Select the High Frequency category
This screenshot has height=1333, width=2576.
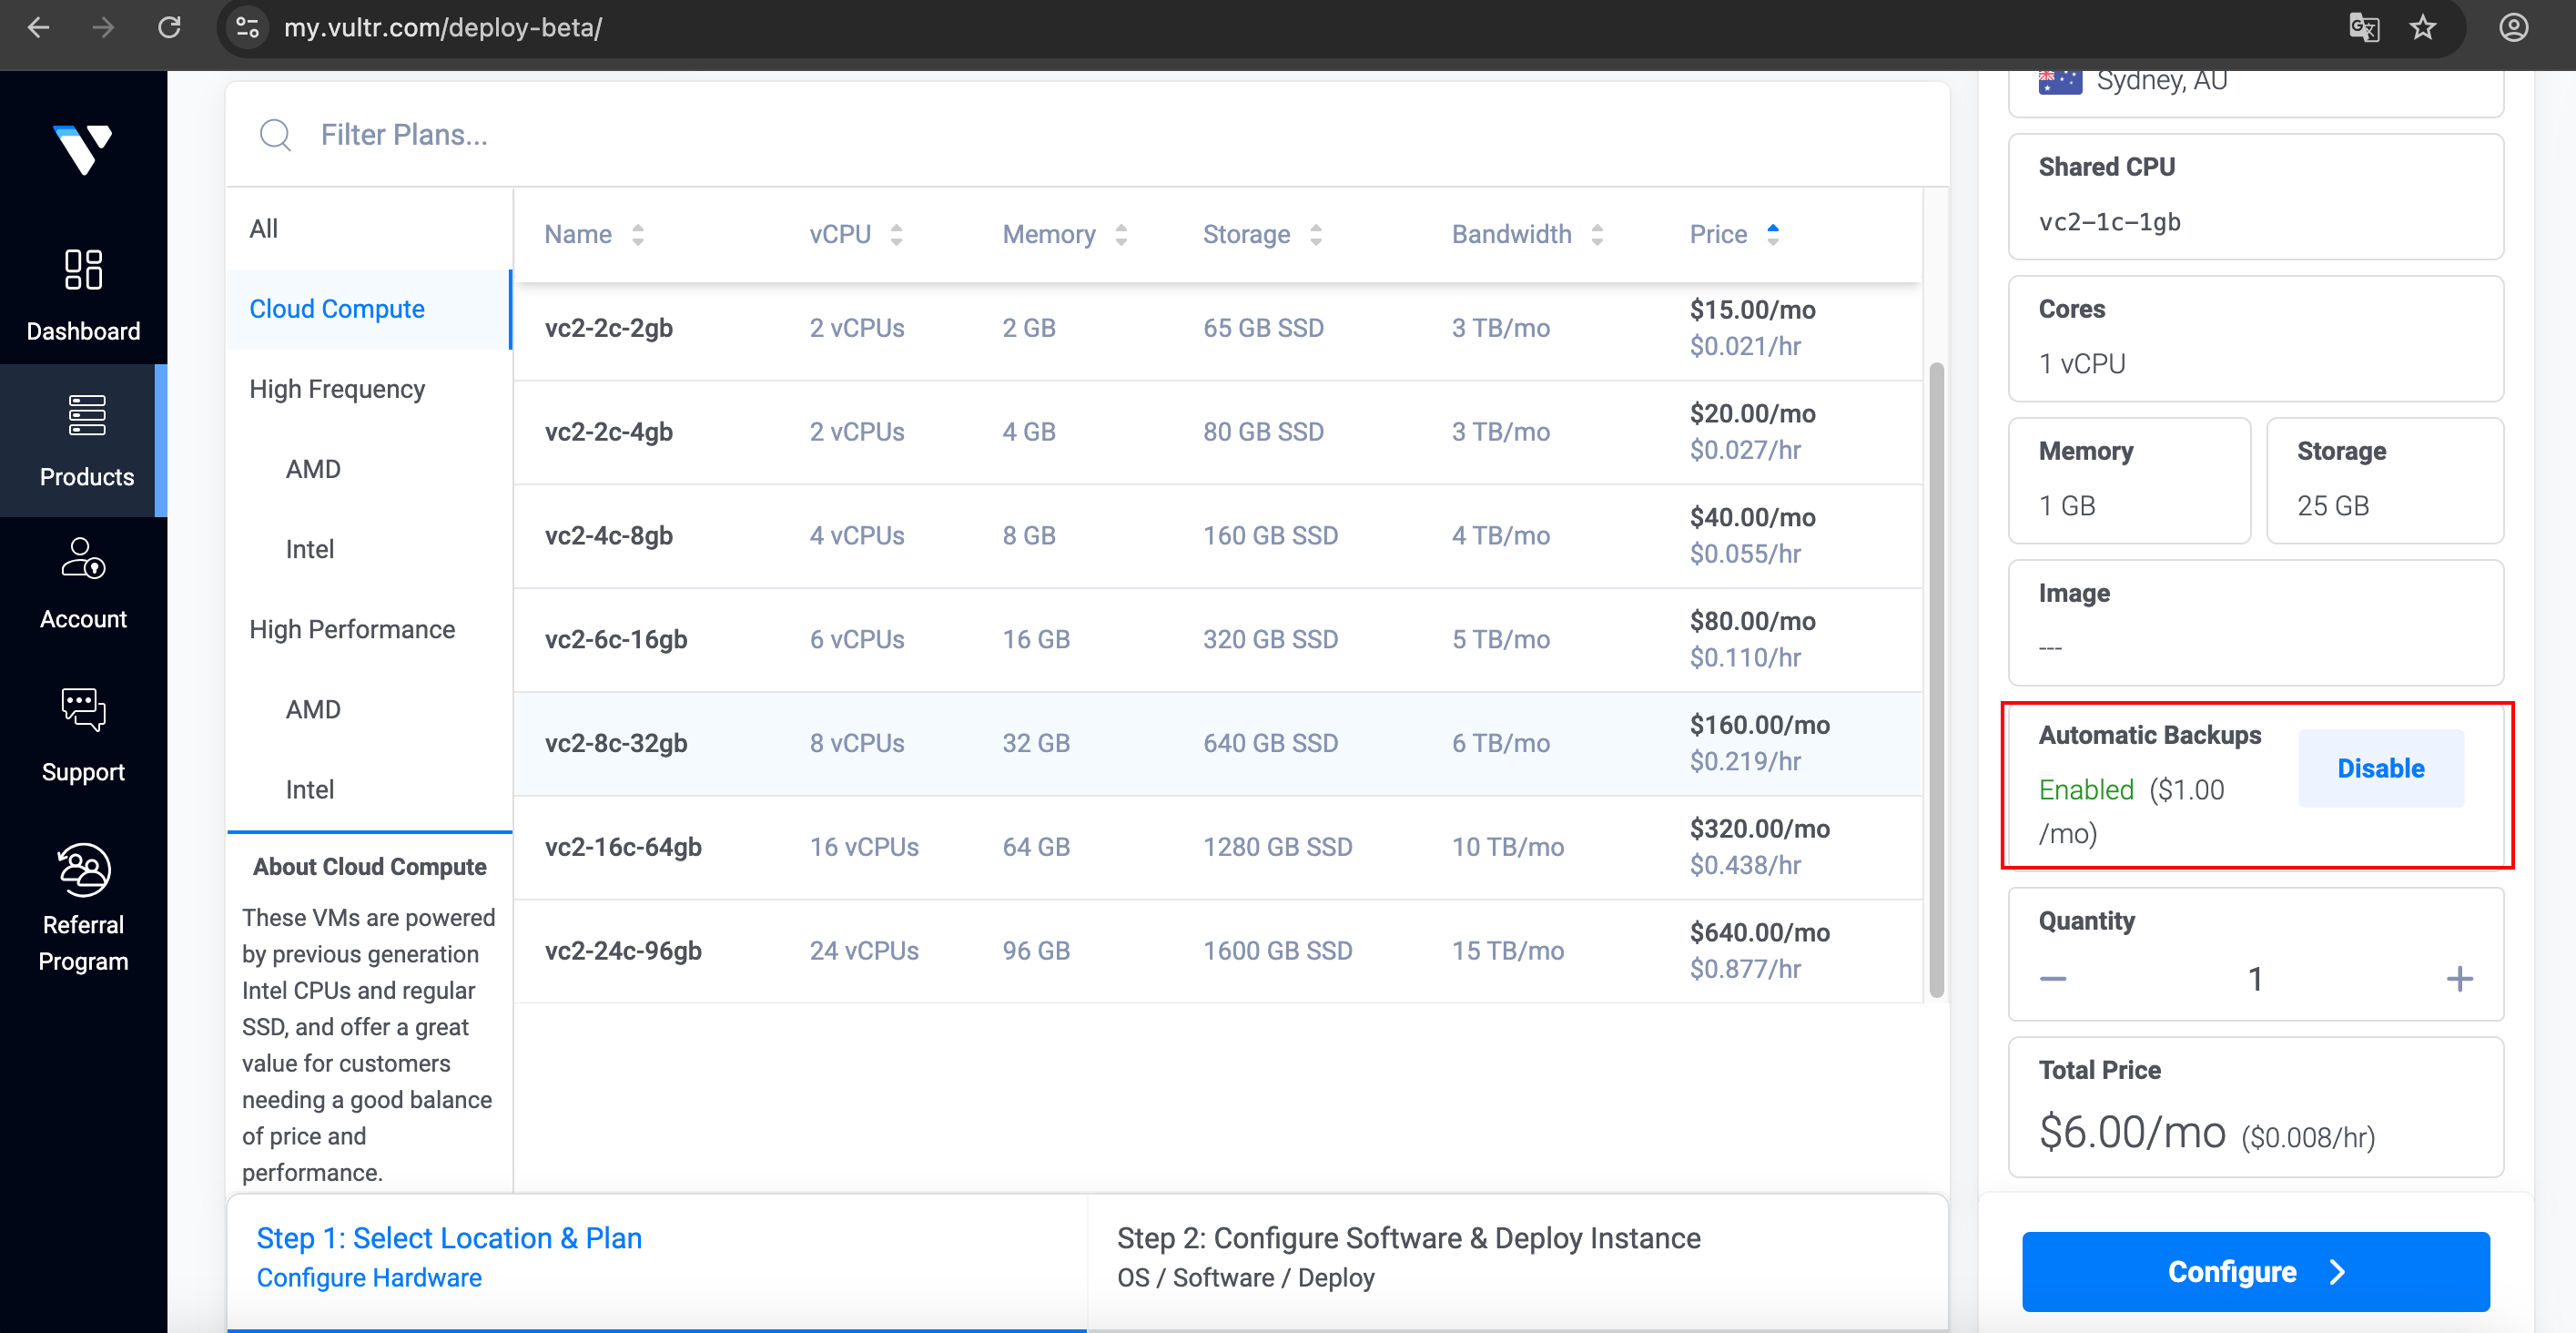pyautogui.click(x=337, y=389)
